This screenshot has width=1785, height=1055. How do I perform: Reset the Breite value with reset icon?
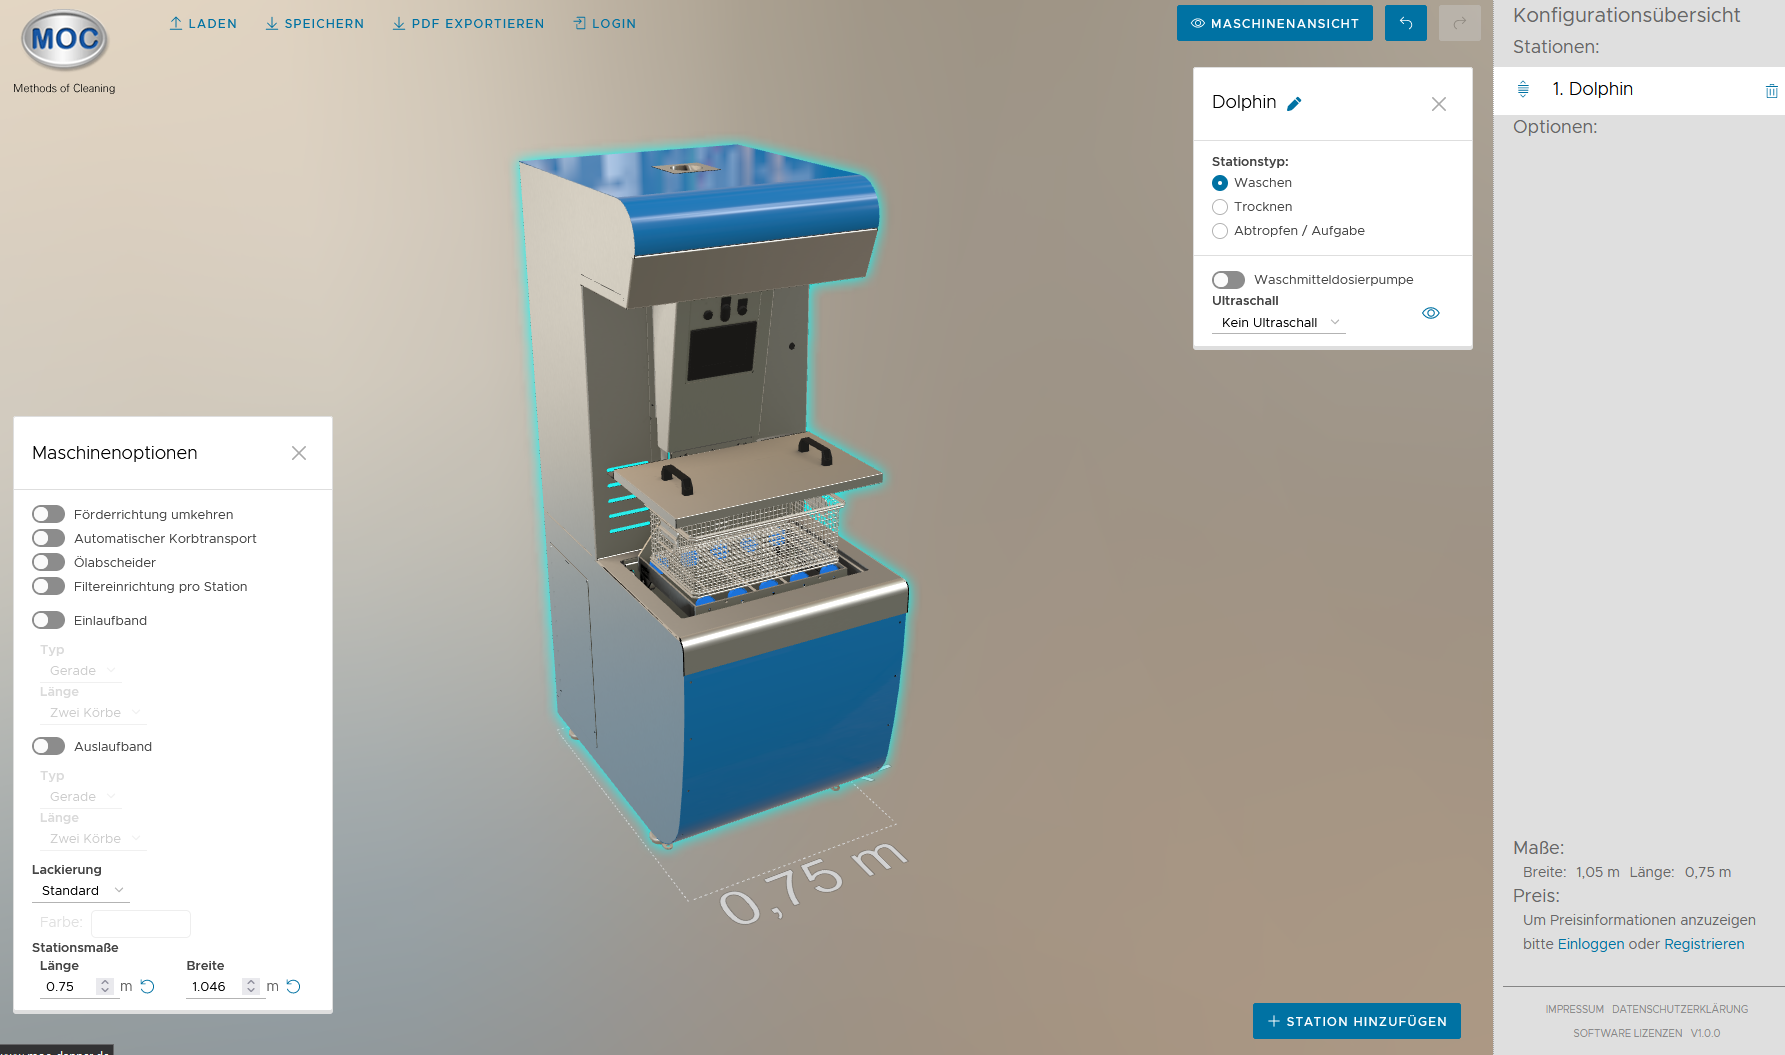pyautogui.click(x=294, y=986)
